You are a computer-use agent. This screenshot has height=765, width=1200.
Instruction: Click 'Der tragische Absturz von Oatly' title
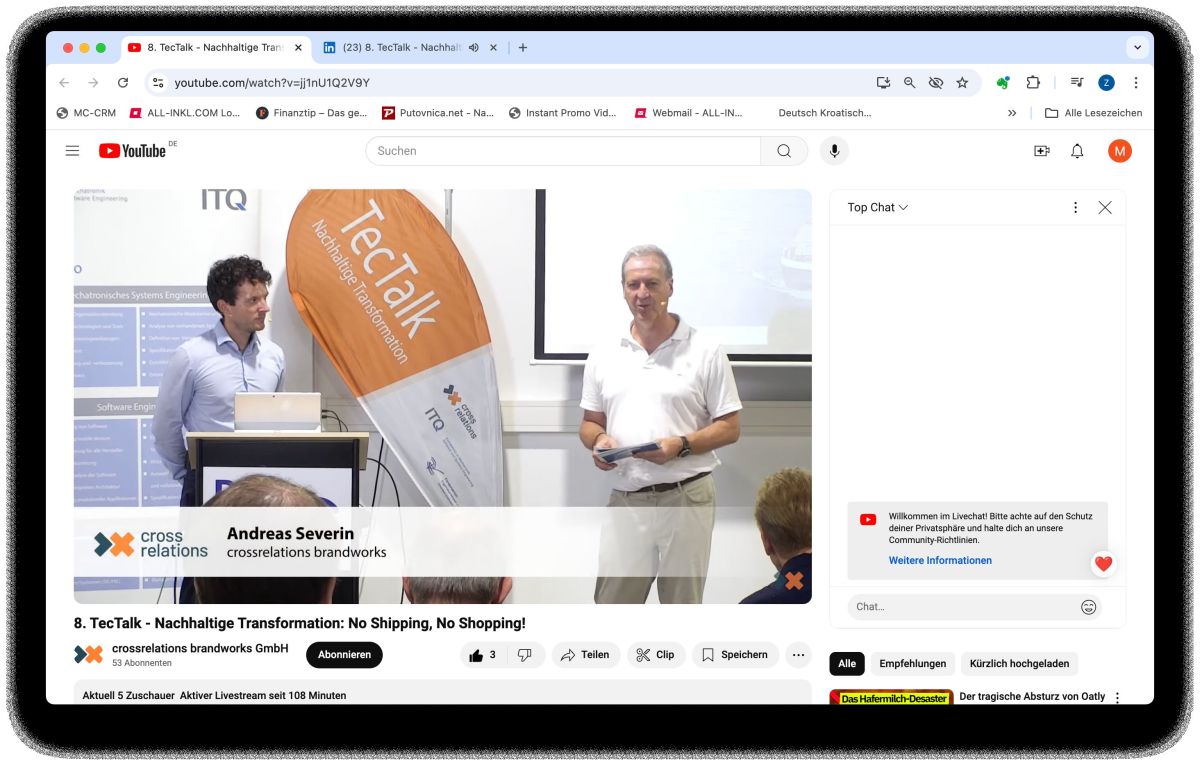tap(1032, 696)
